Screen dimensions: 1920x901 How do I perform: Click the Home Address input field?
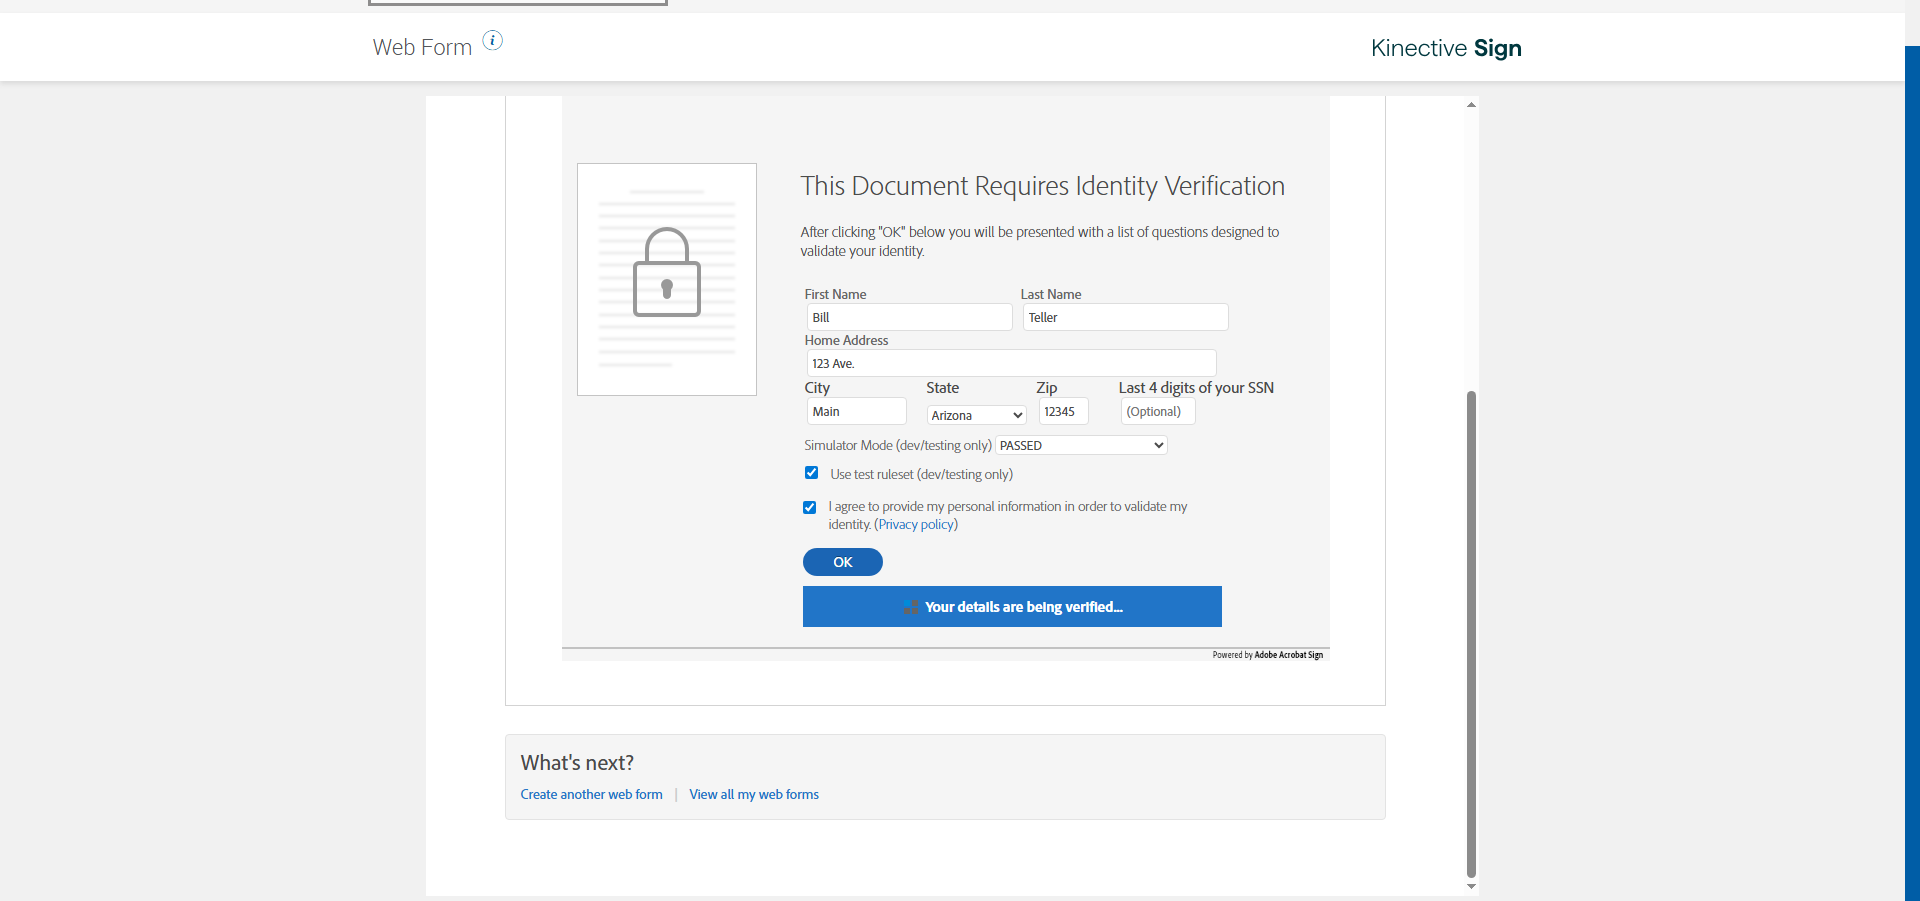click(x=1011, y=363)
